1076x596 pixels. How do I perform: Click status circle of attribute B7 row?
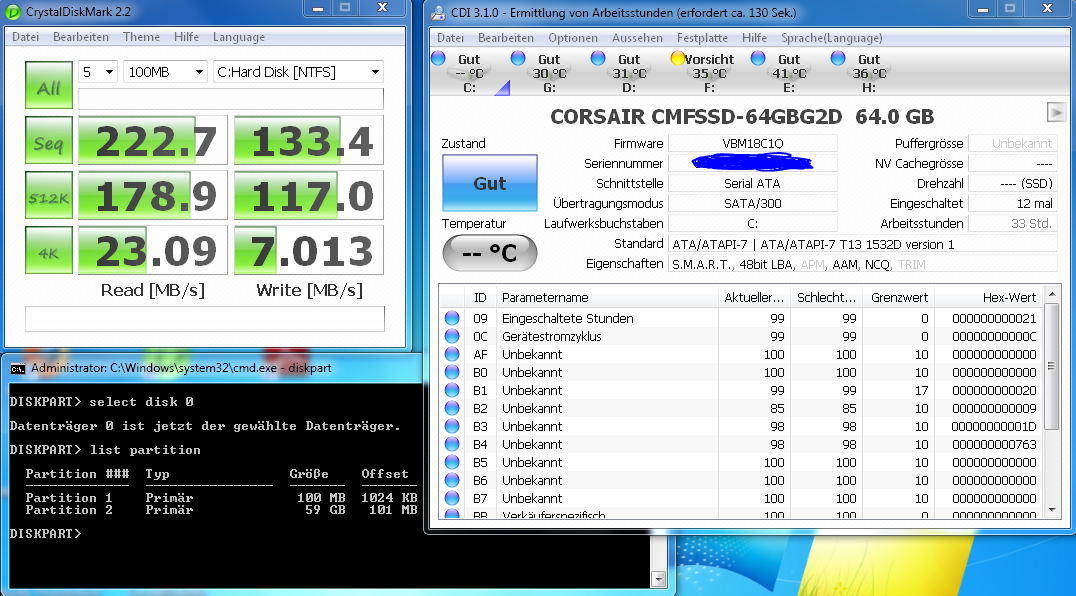[452, 498]
